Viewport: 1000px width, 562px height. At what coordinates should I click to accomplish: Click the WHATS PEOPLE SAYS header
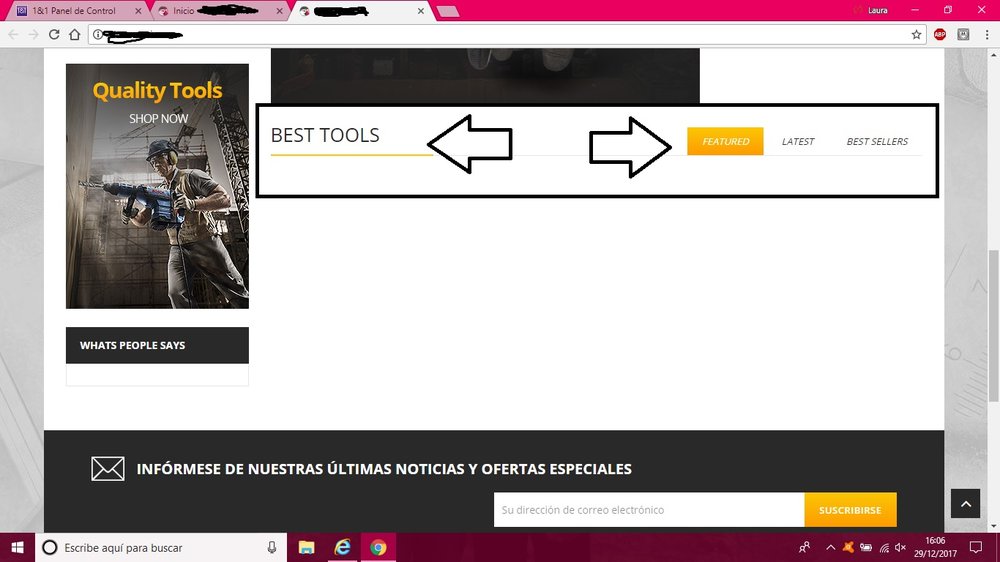tap(158, 345)
